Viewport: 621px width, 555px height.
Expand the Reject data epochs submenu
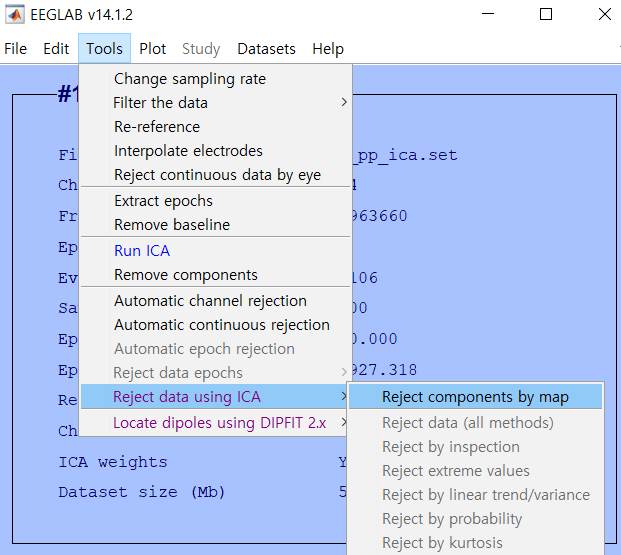point(216,373)
